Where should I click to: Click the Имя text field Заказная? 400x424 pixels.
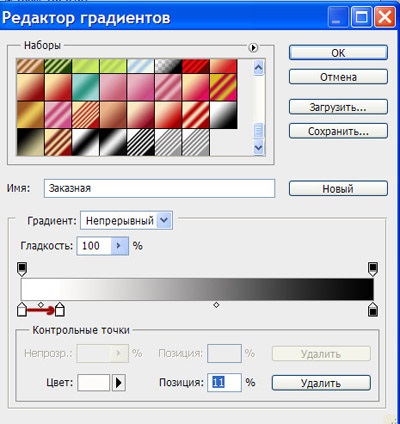(x=159, y=188)
